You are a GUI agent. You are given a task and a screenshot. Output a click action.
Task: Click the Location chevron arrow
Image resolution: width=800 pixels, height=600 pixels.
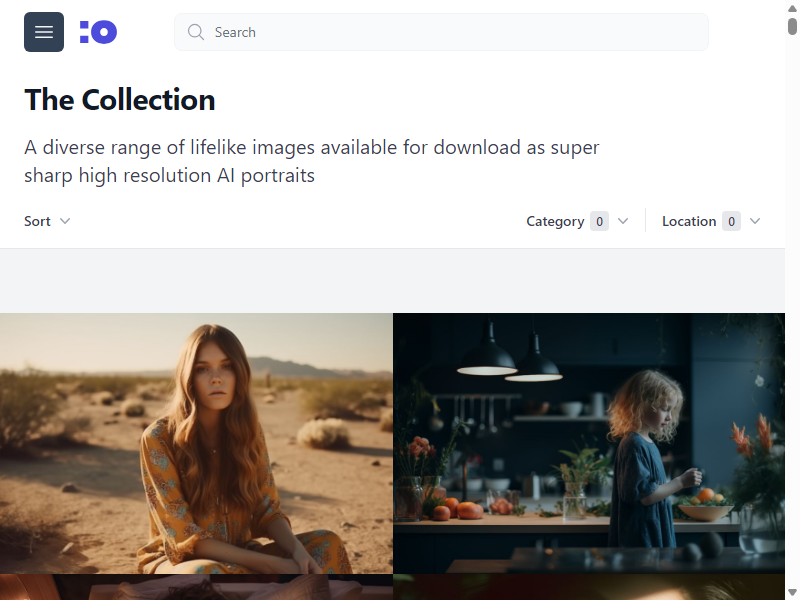click(755, 221)
